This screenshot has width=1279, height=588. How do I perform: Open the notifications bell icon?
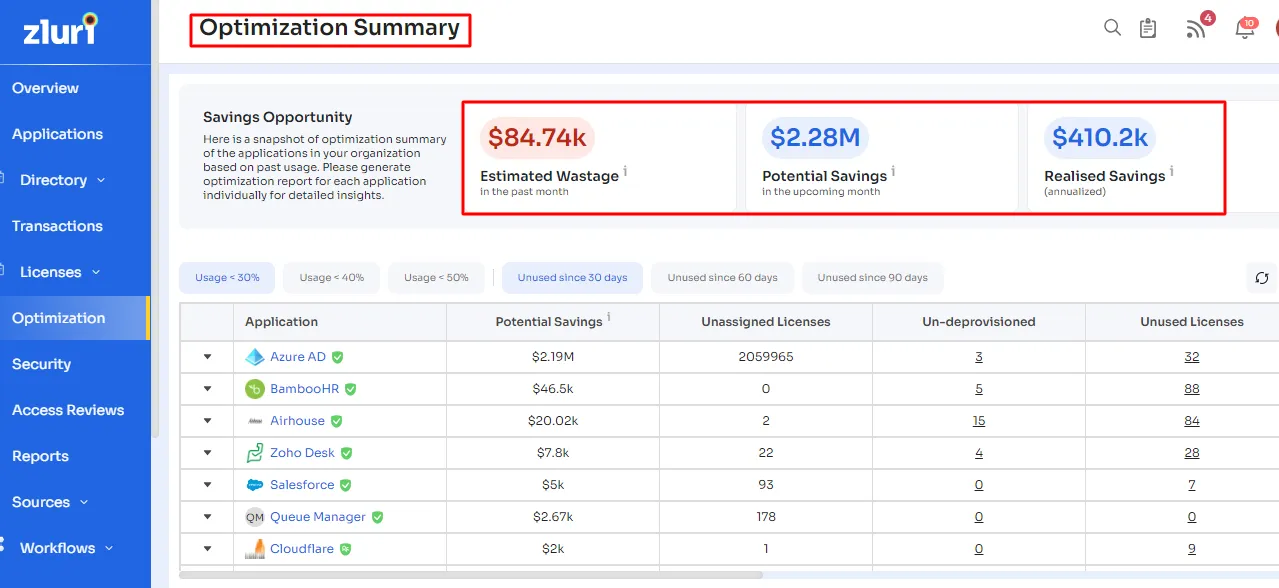coord(1245,27)
